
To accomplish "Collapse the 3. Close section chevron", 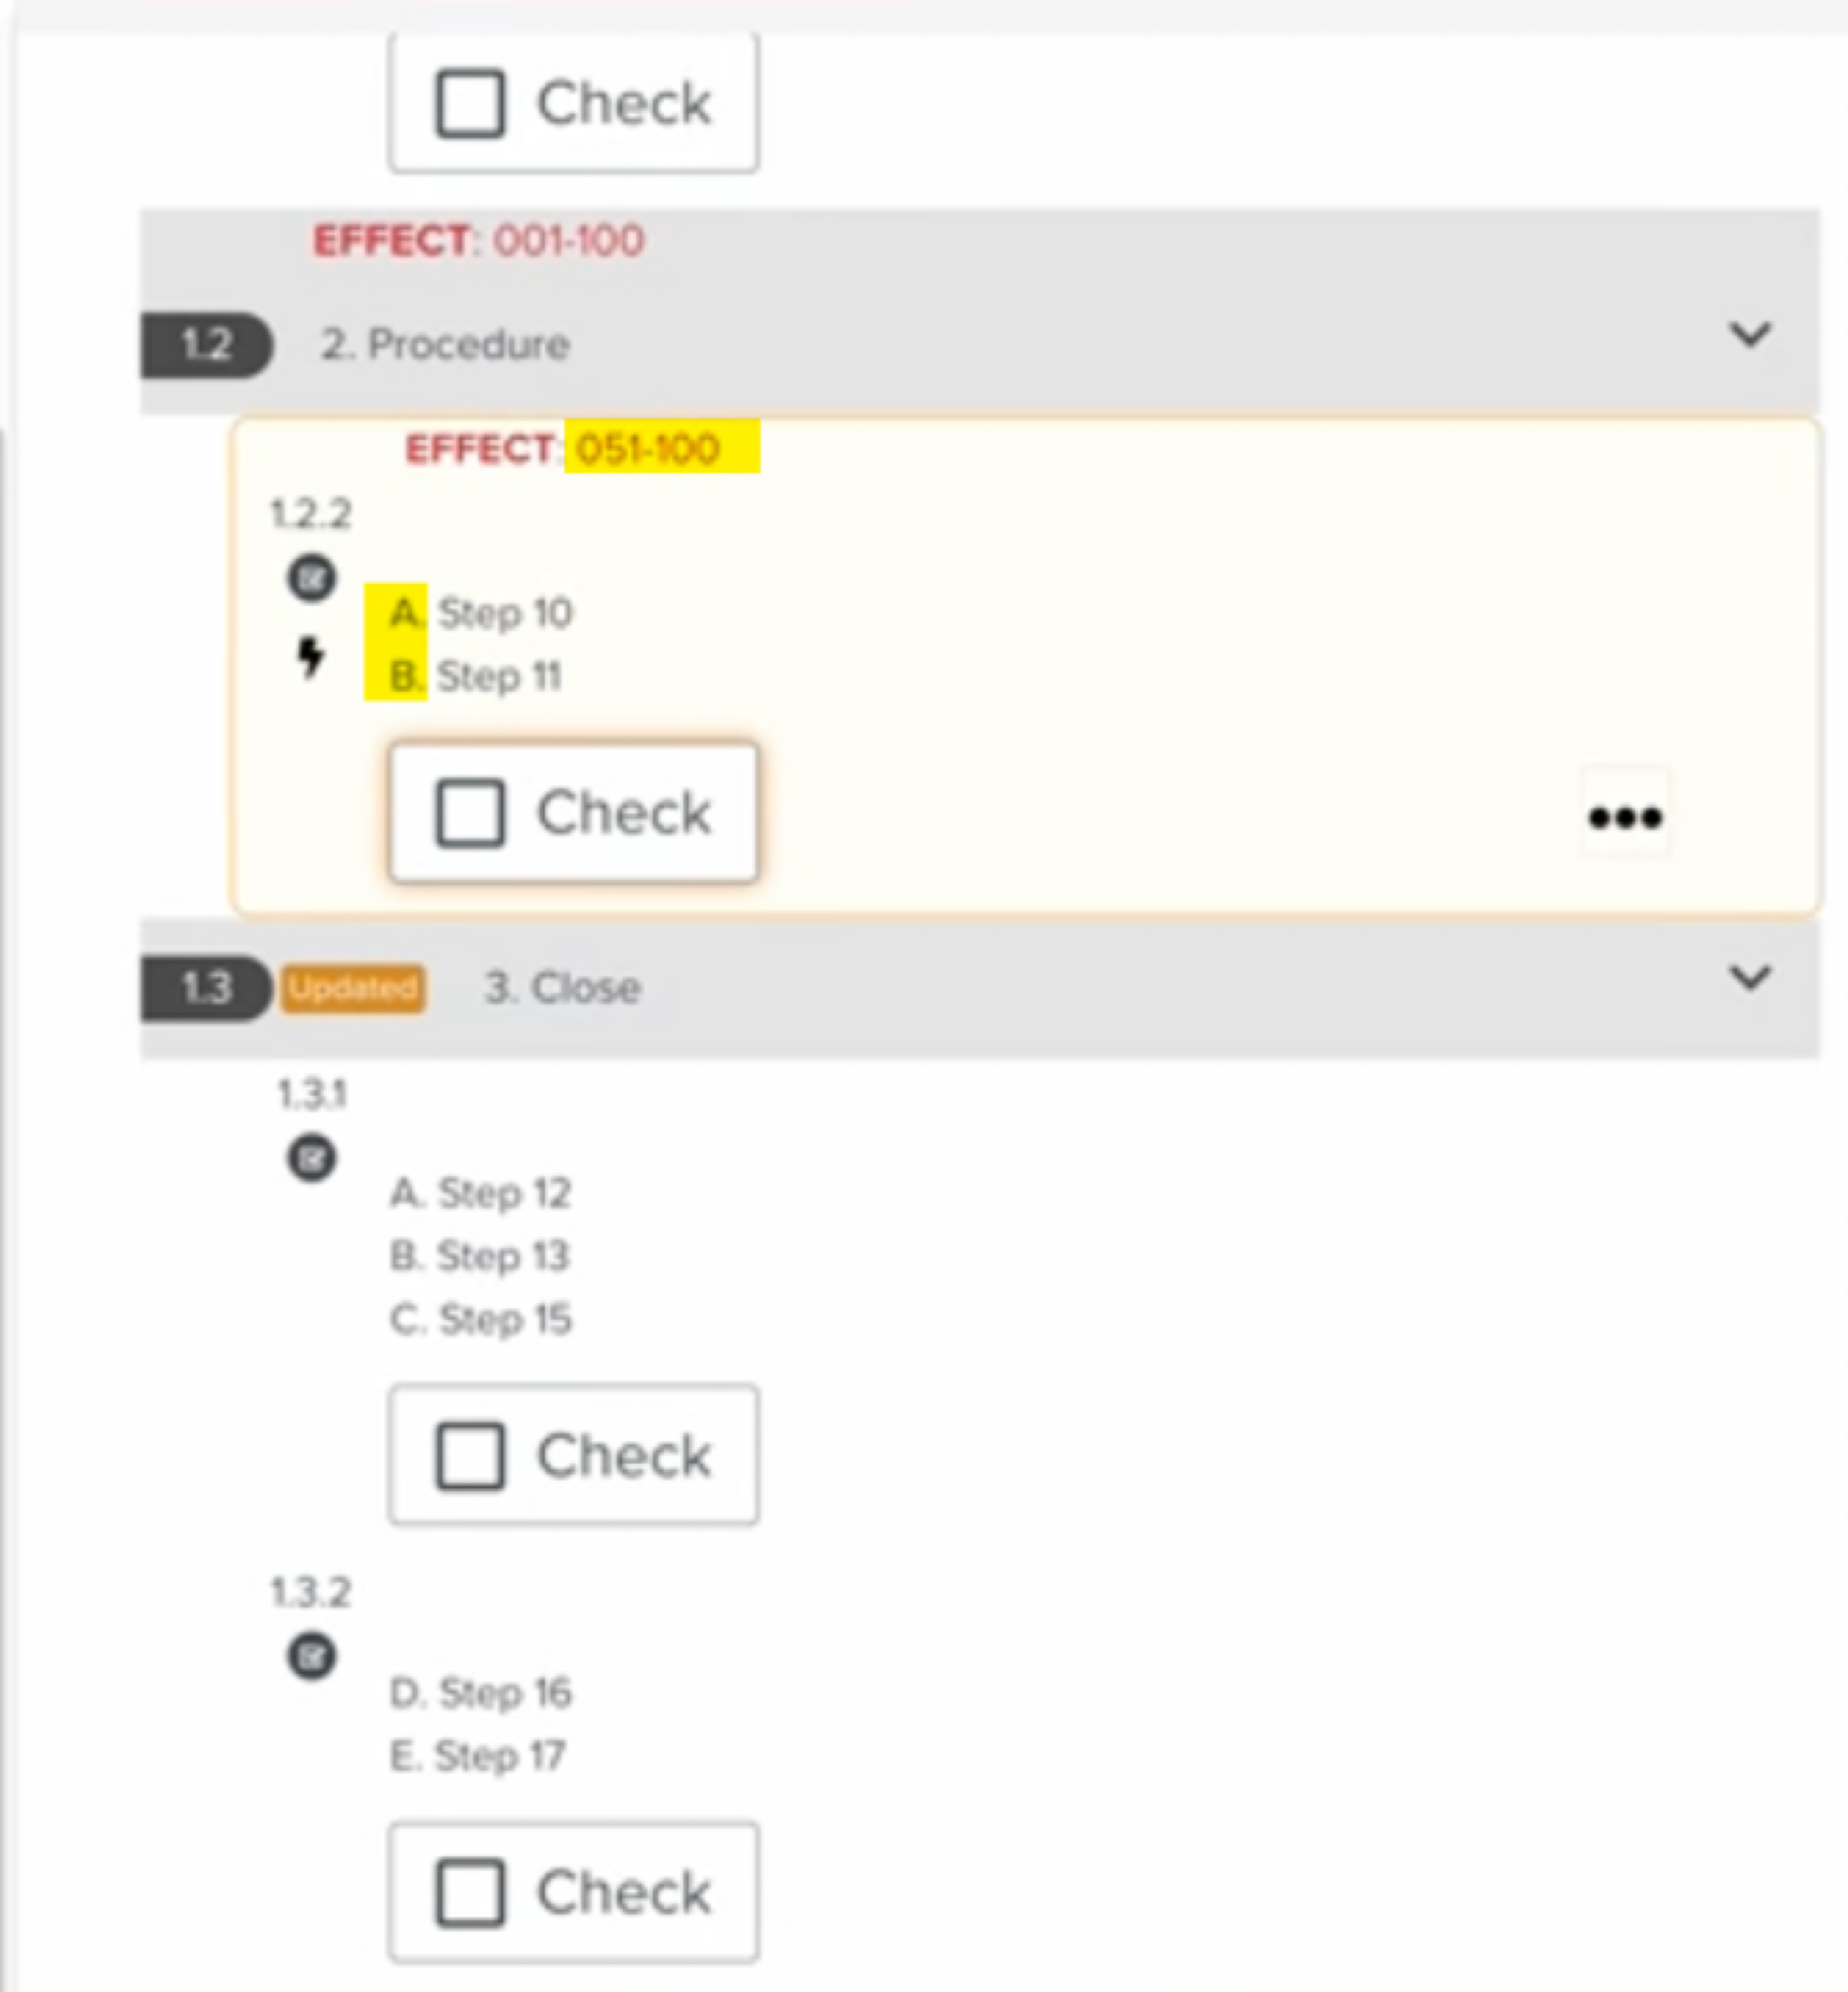I will 1750,978.
